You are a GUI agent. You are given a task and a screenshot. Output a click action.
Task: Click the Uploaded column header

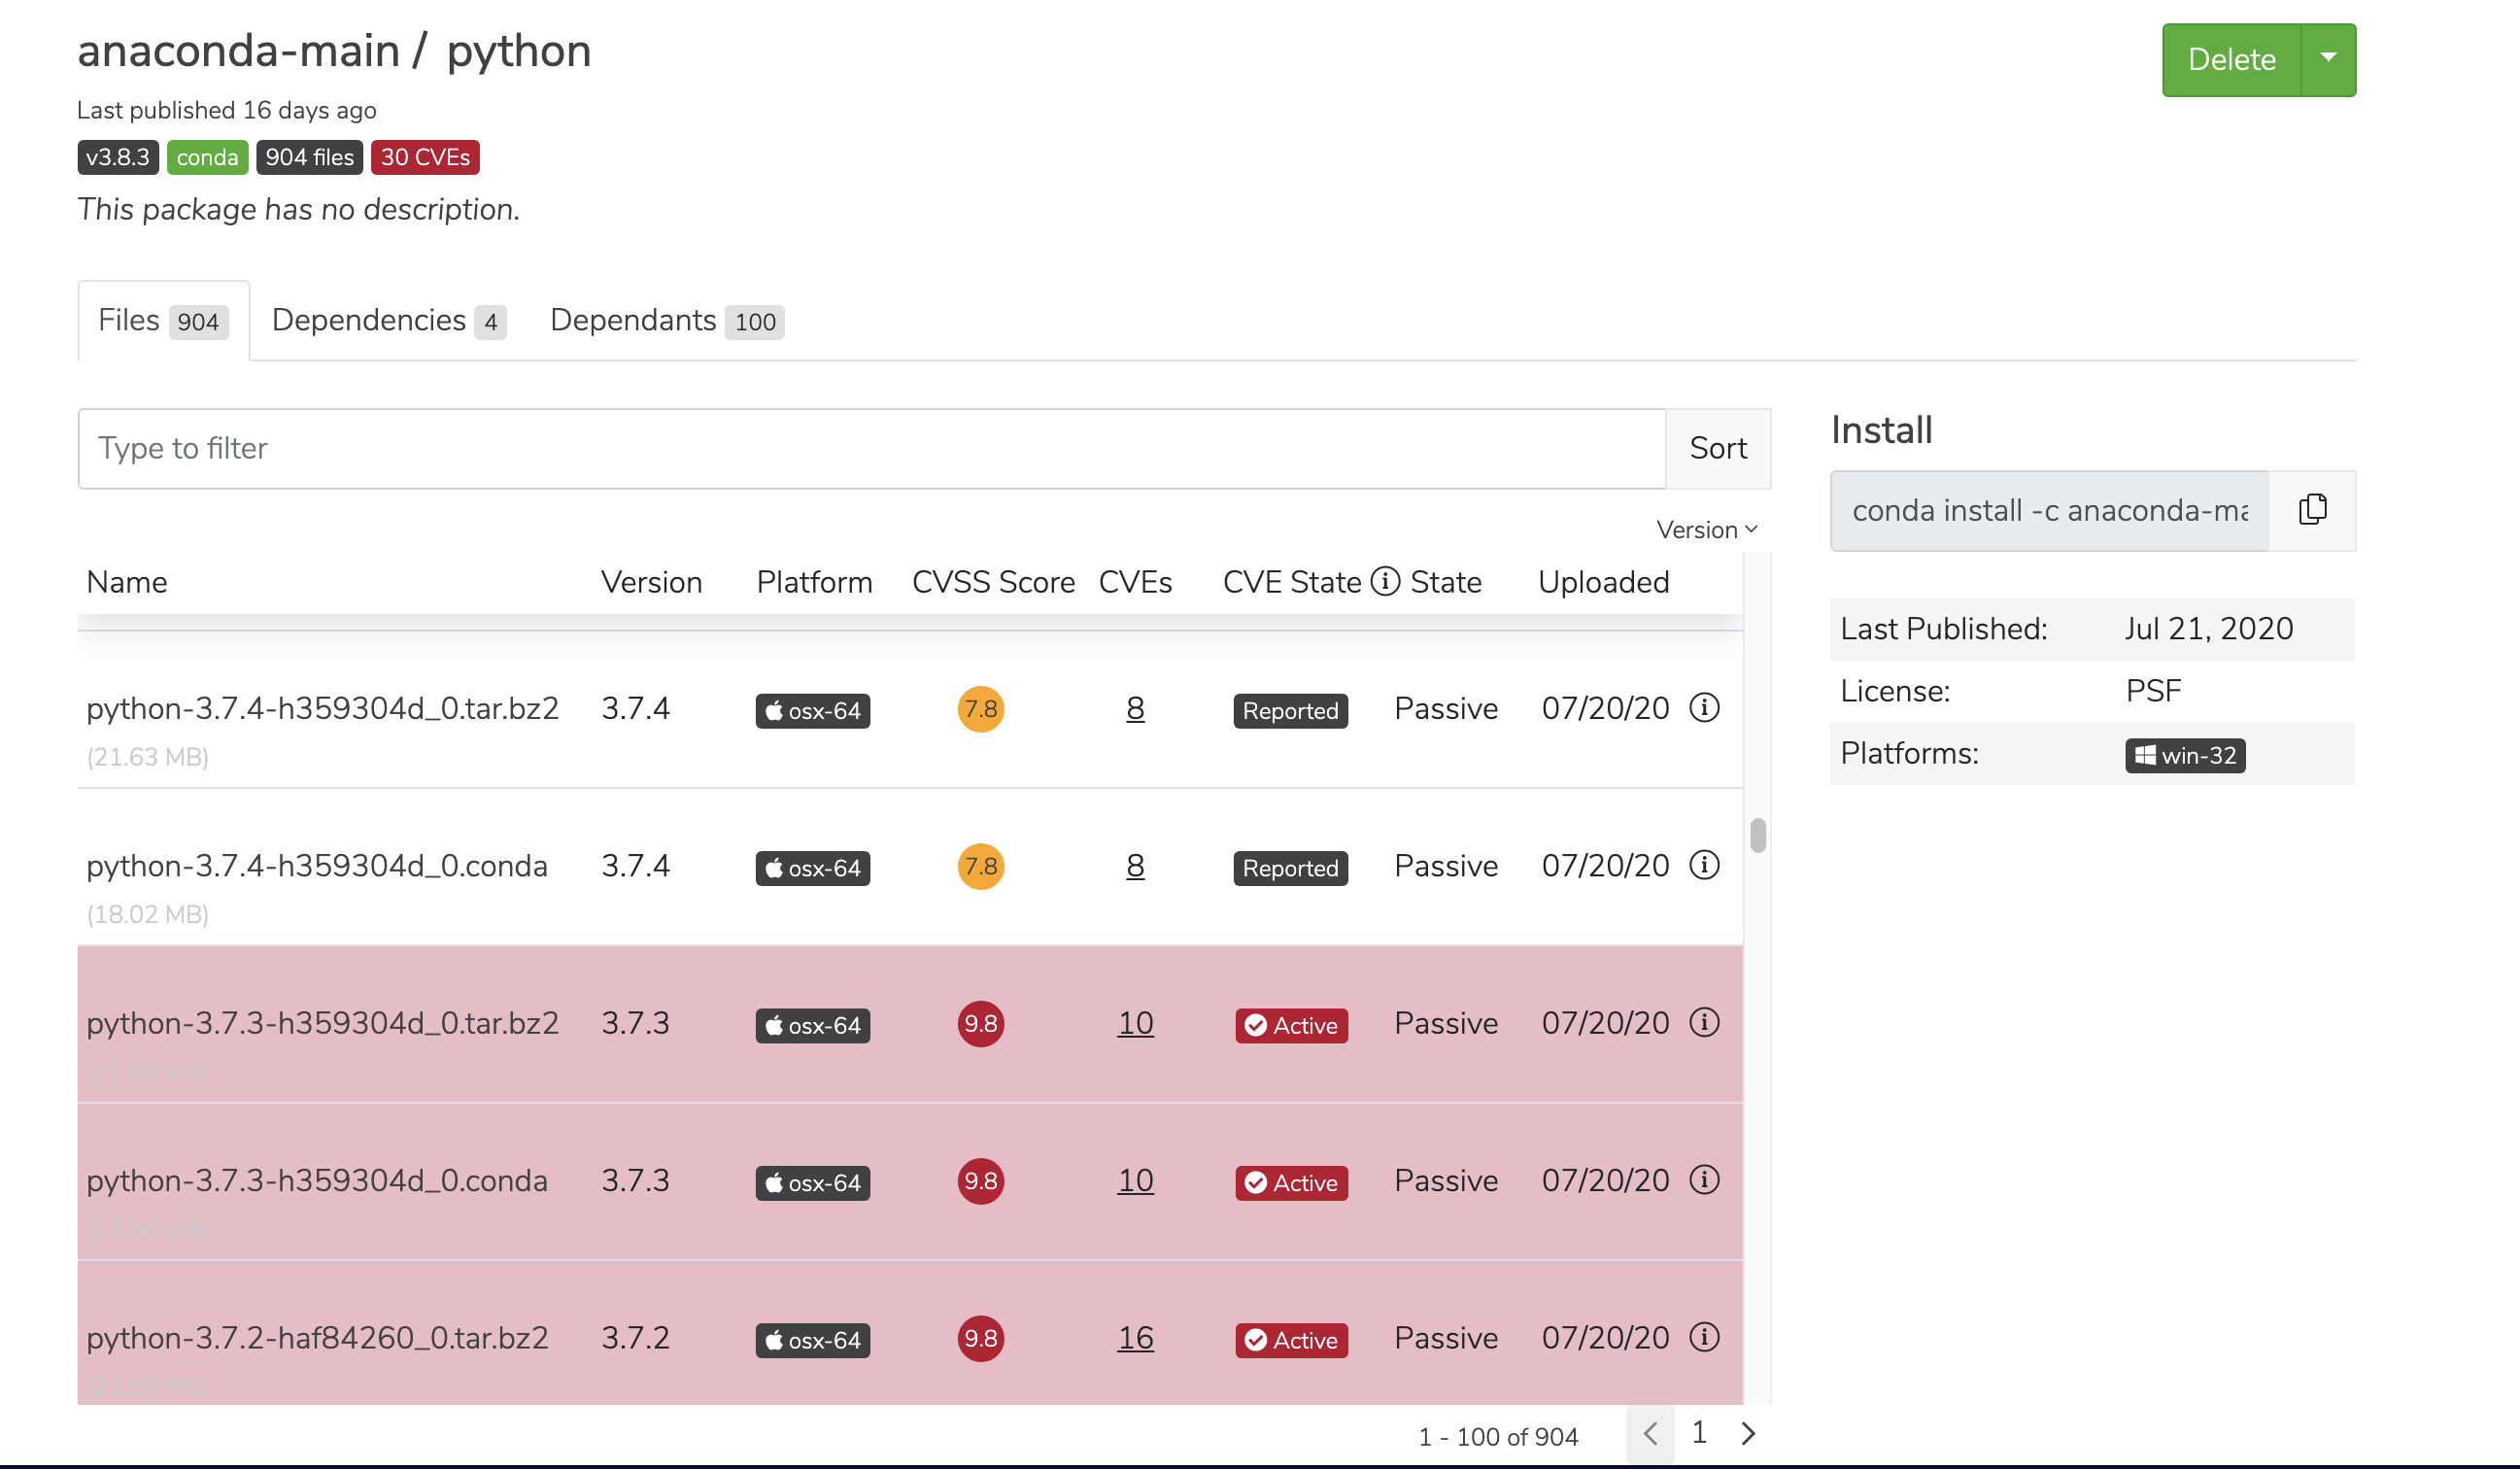click(1603, 582)
